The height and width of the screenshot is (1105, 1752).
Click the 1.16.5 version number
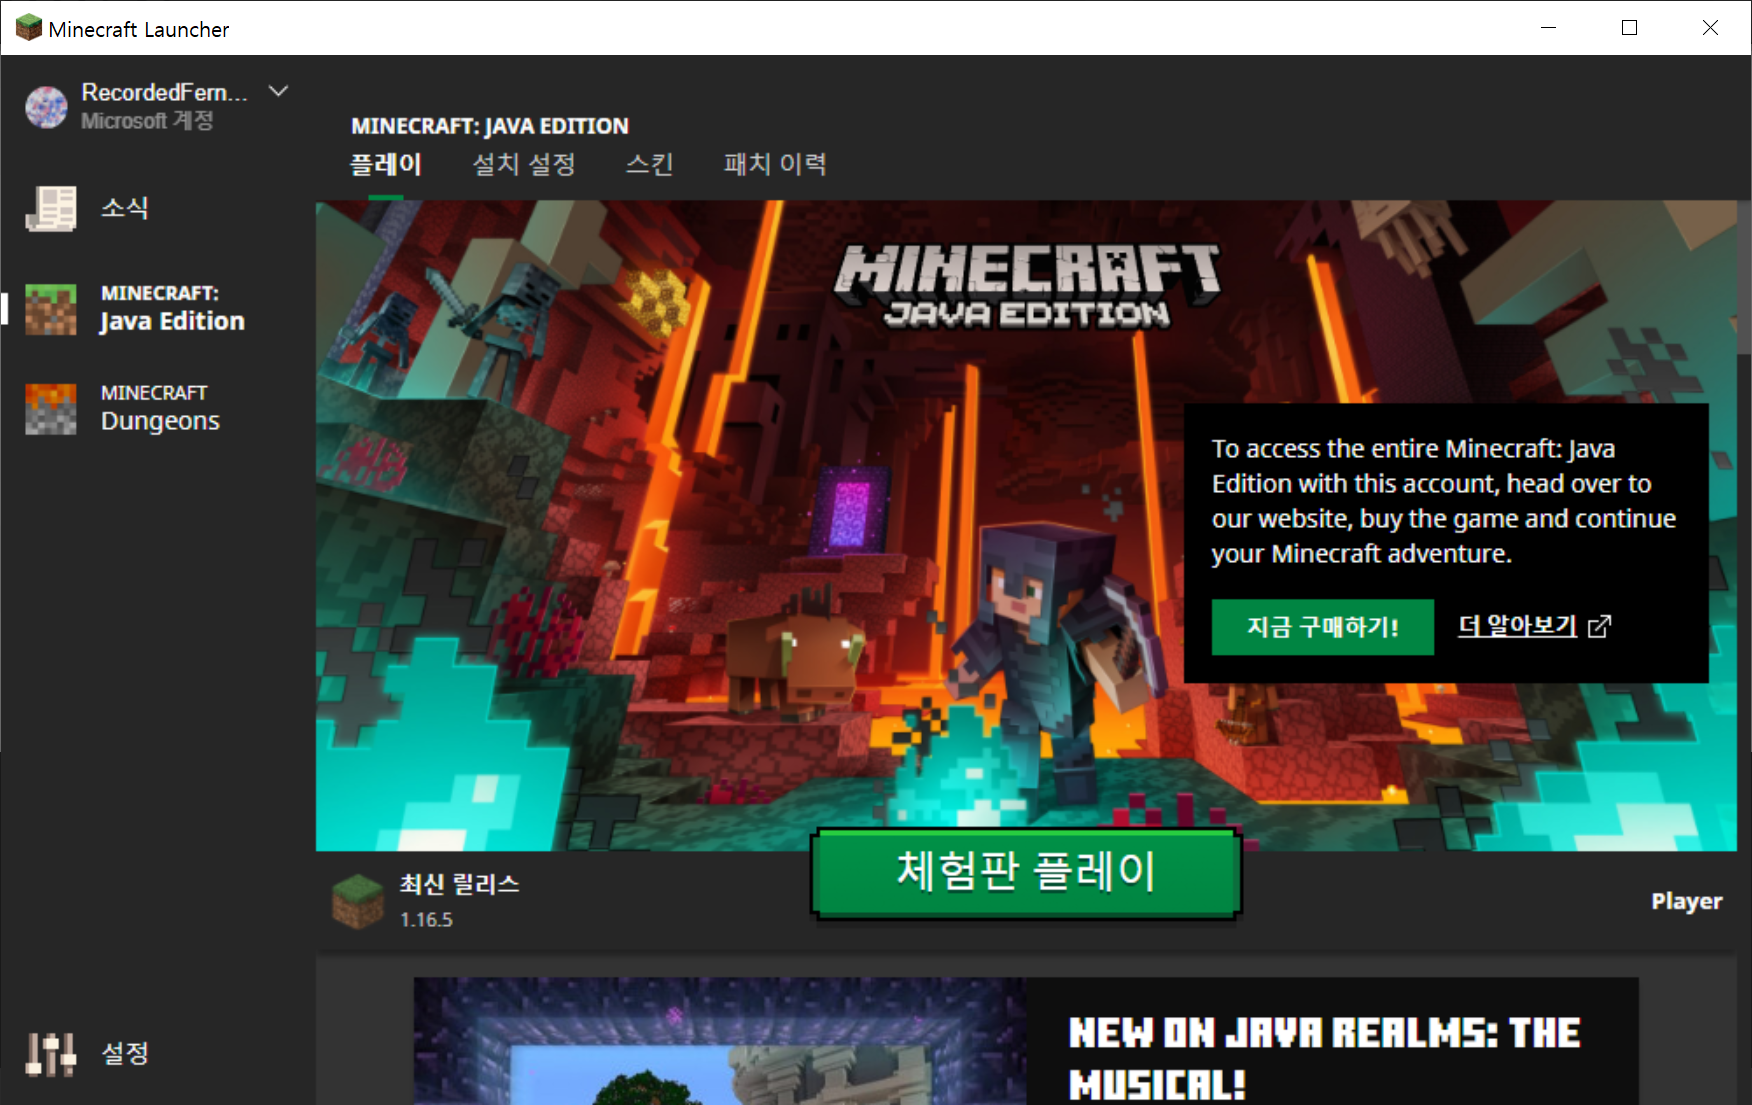pyautogui.click(x=426, y=919)
